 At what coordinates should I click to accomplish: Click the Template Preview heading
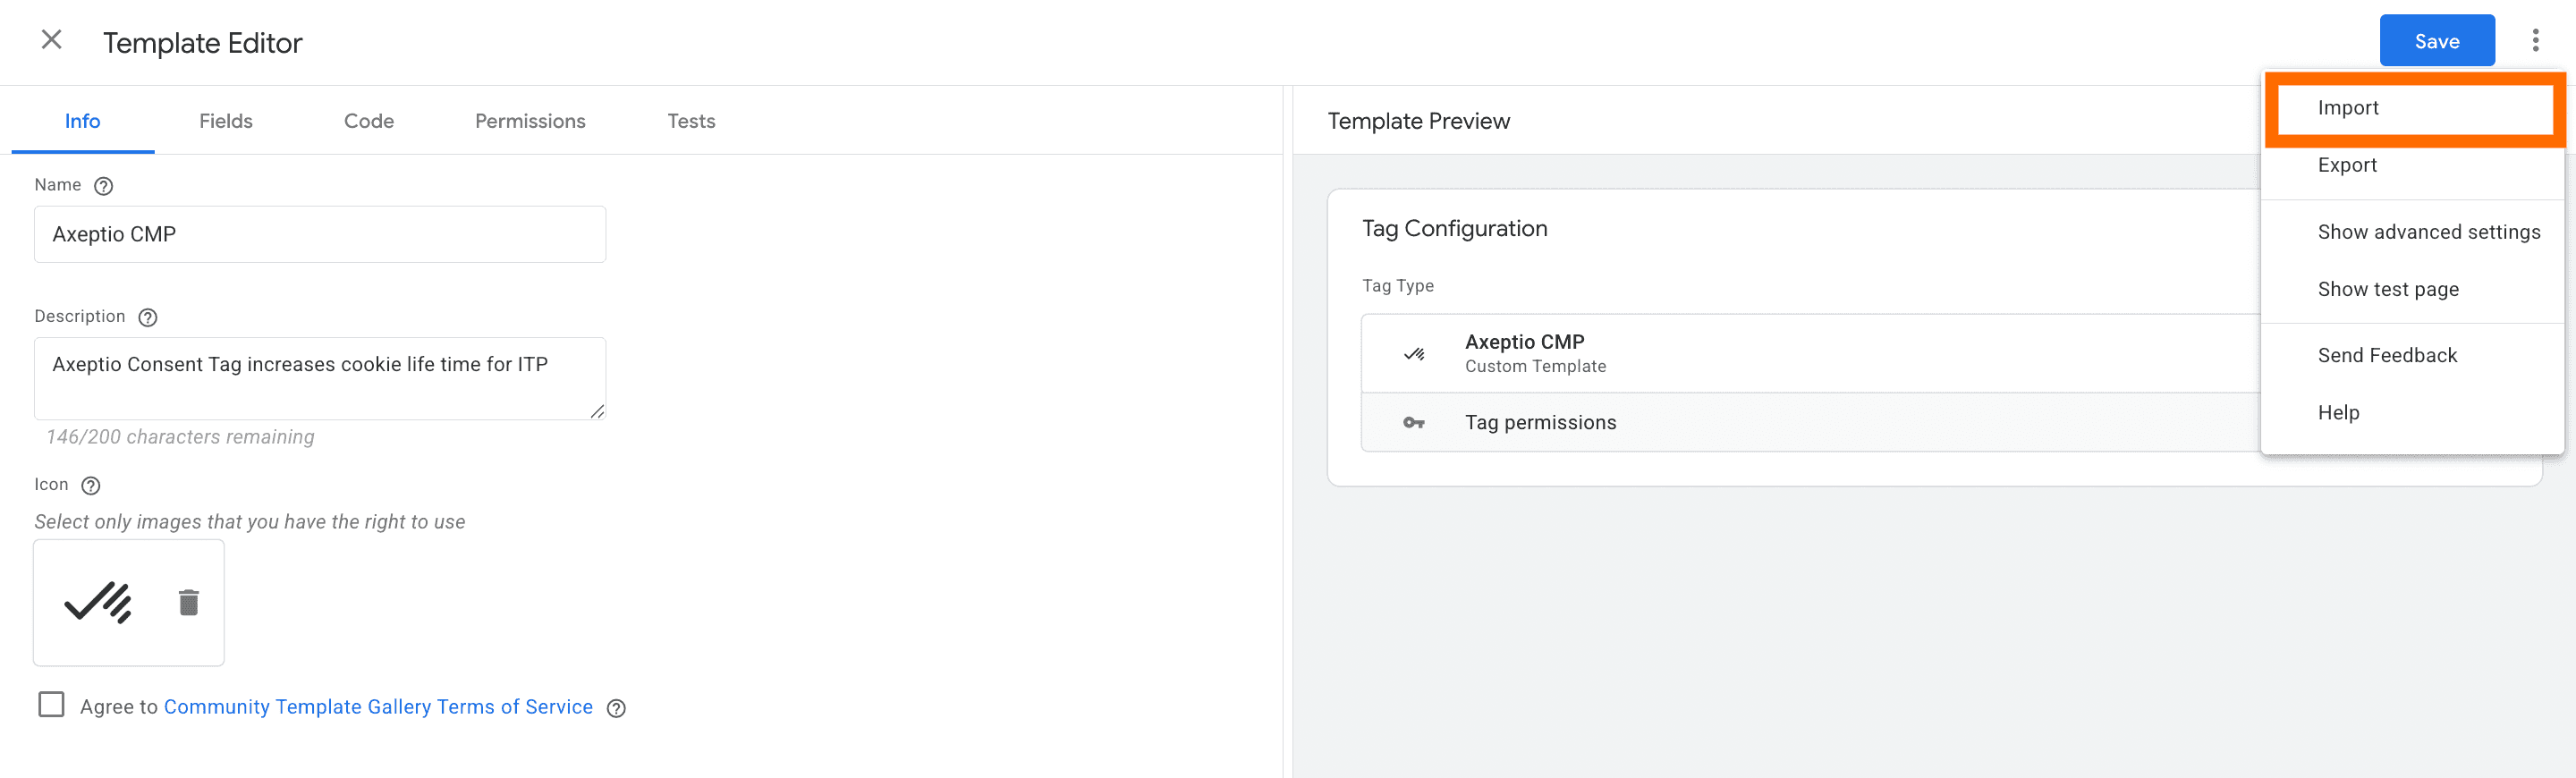[1418, 121]
